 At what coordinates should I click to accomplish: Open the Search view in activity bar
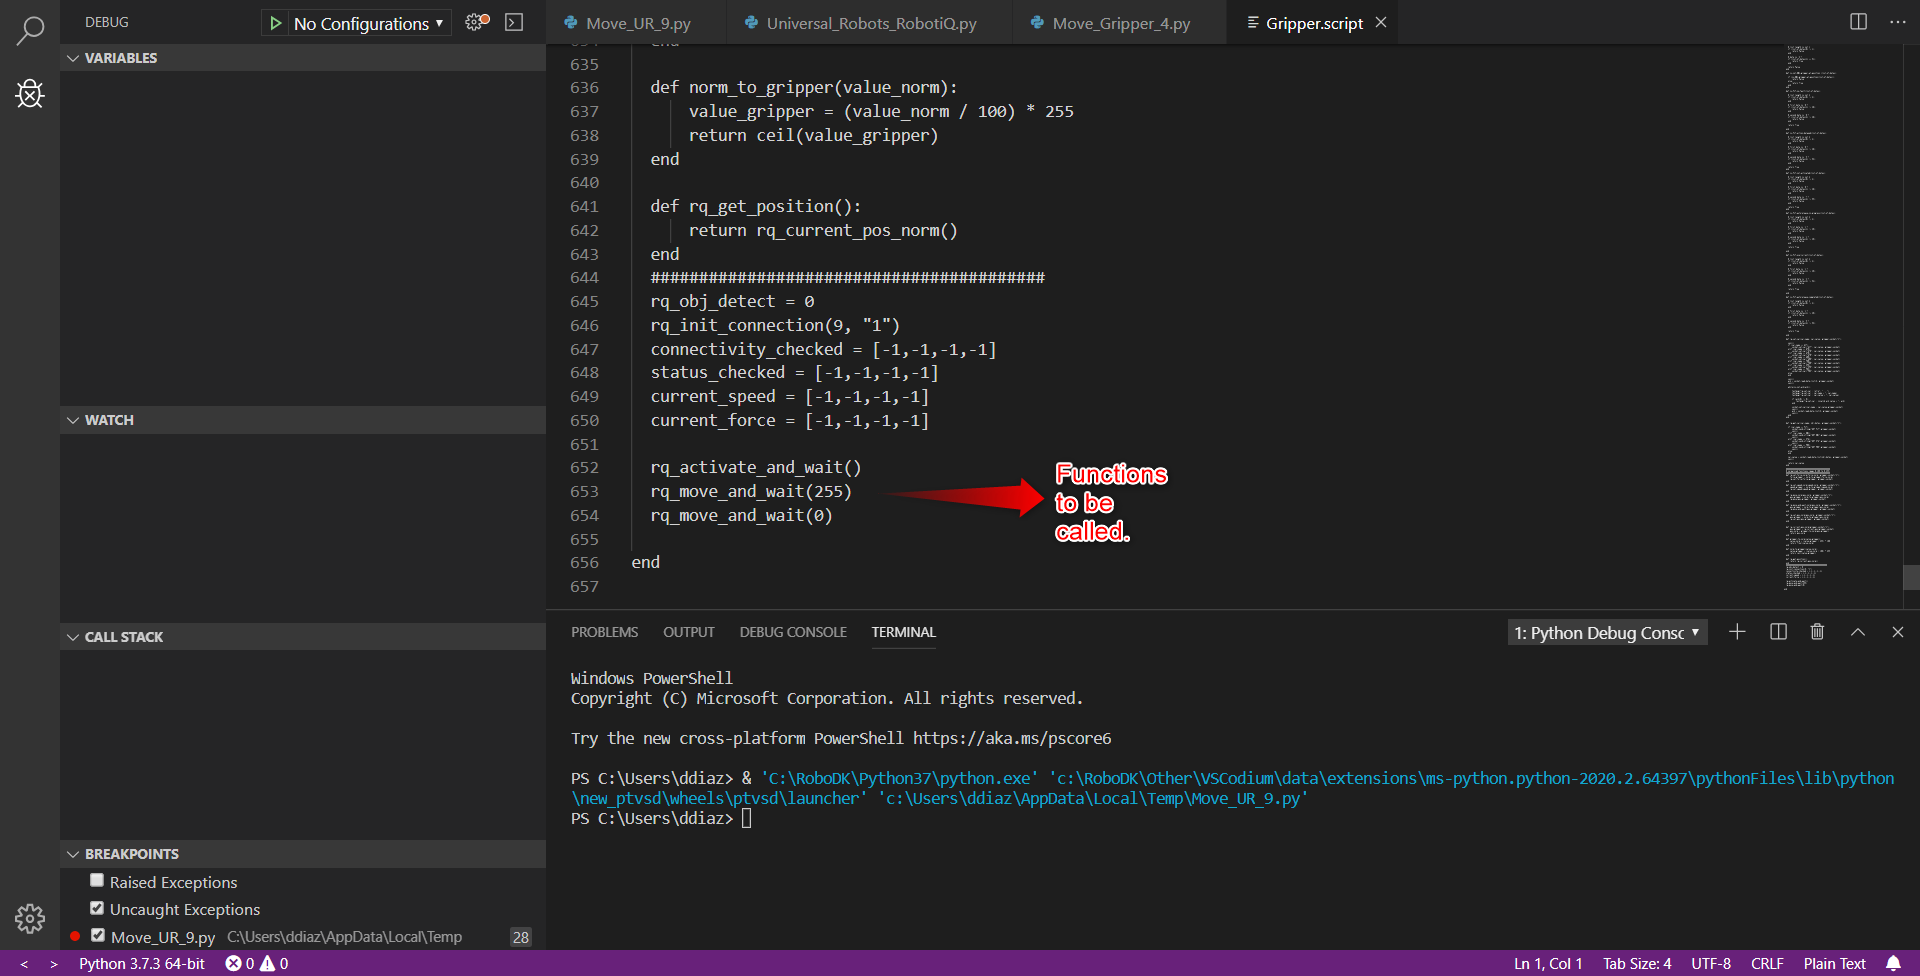pos(30,31)
